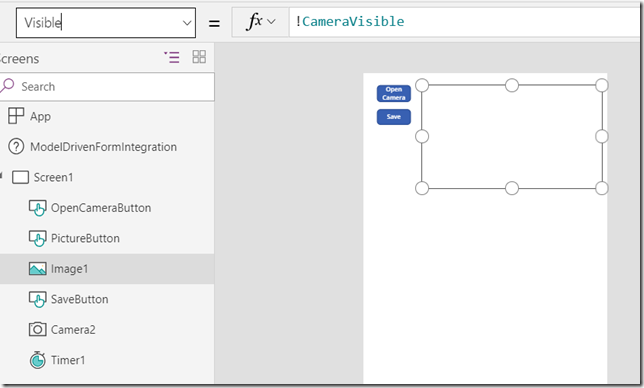Click bottom-right resize handle of image
644x388 pixels.
tap(602, 188)
